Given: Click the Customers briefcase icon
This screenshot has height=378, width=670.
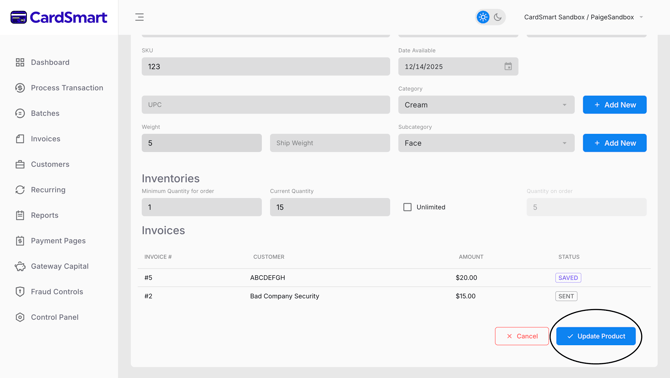Looking at the screenshot, I should [20, 164].
